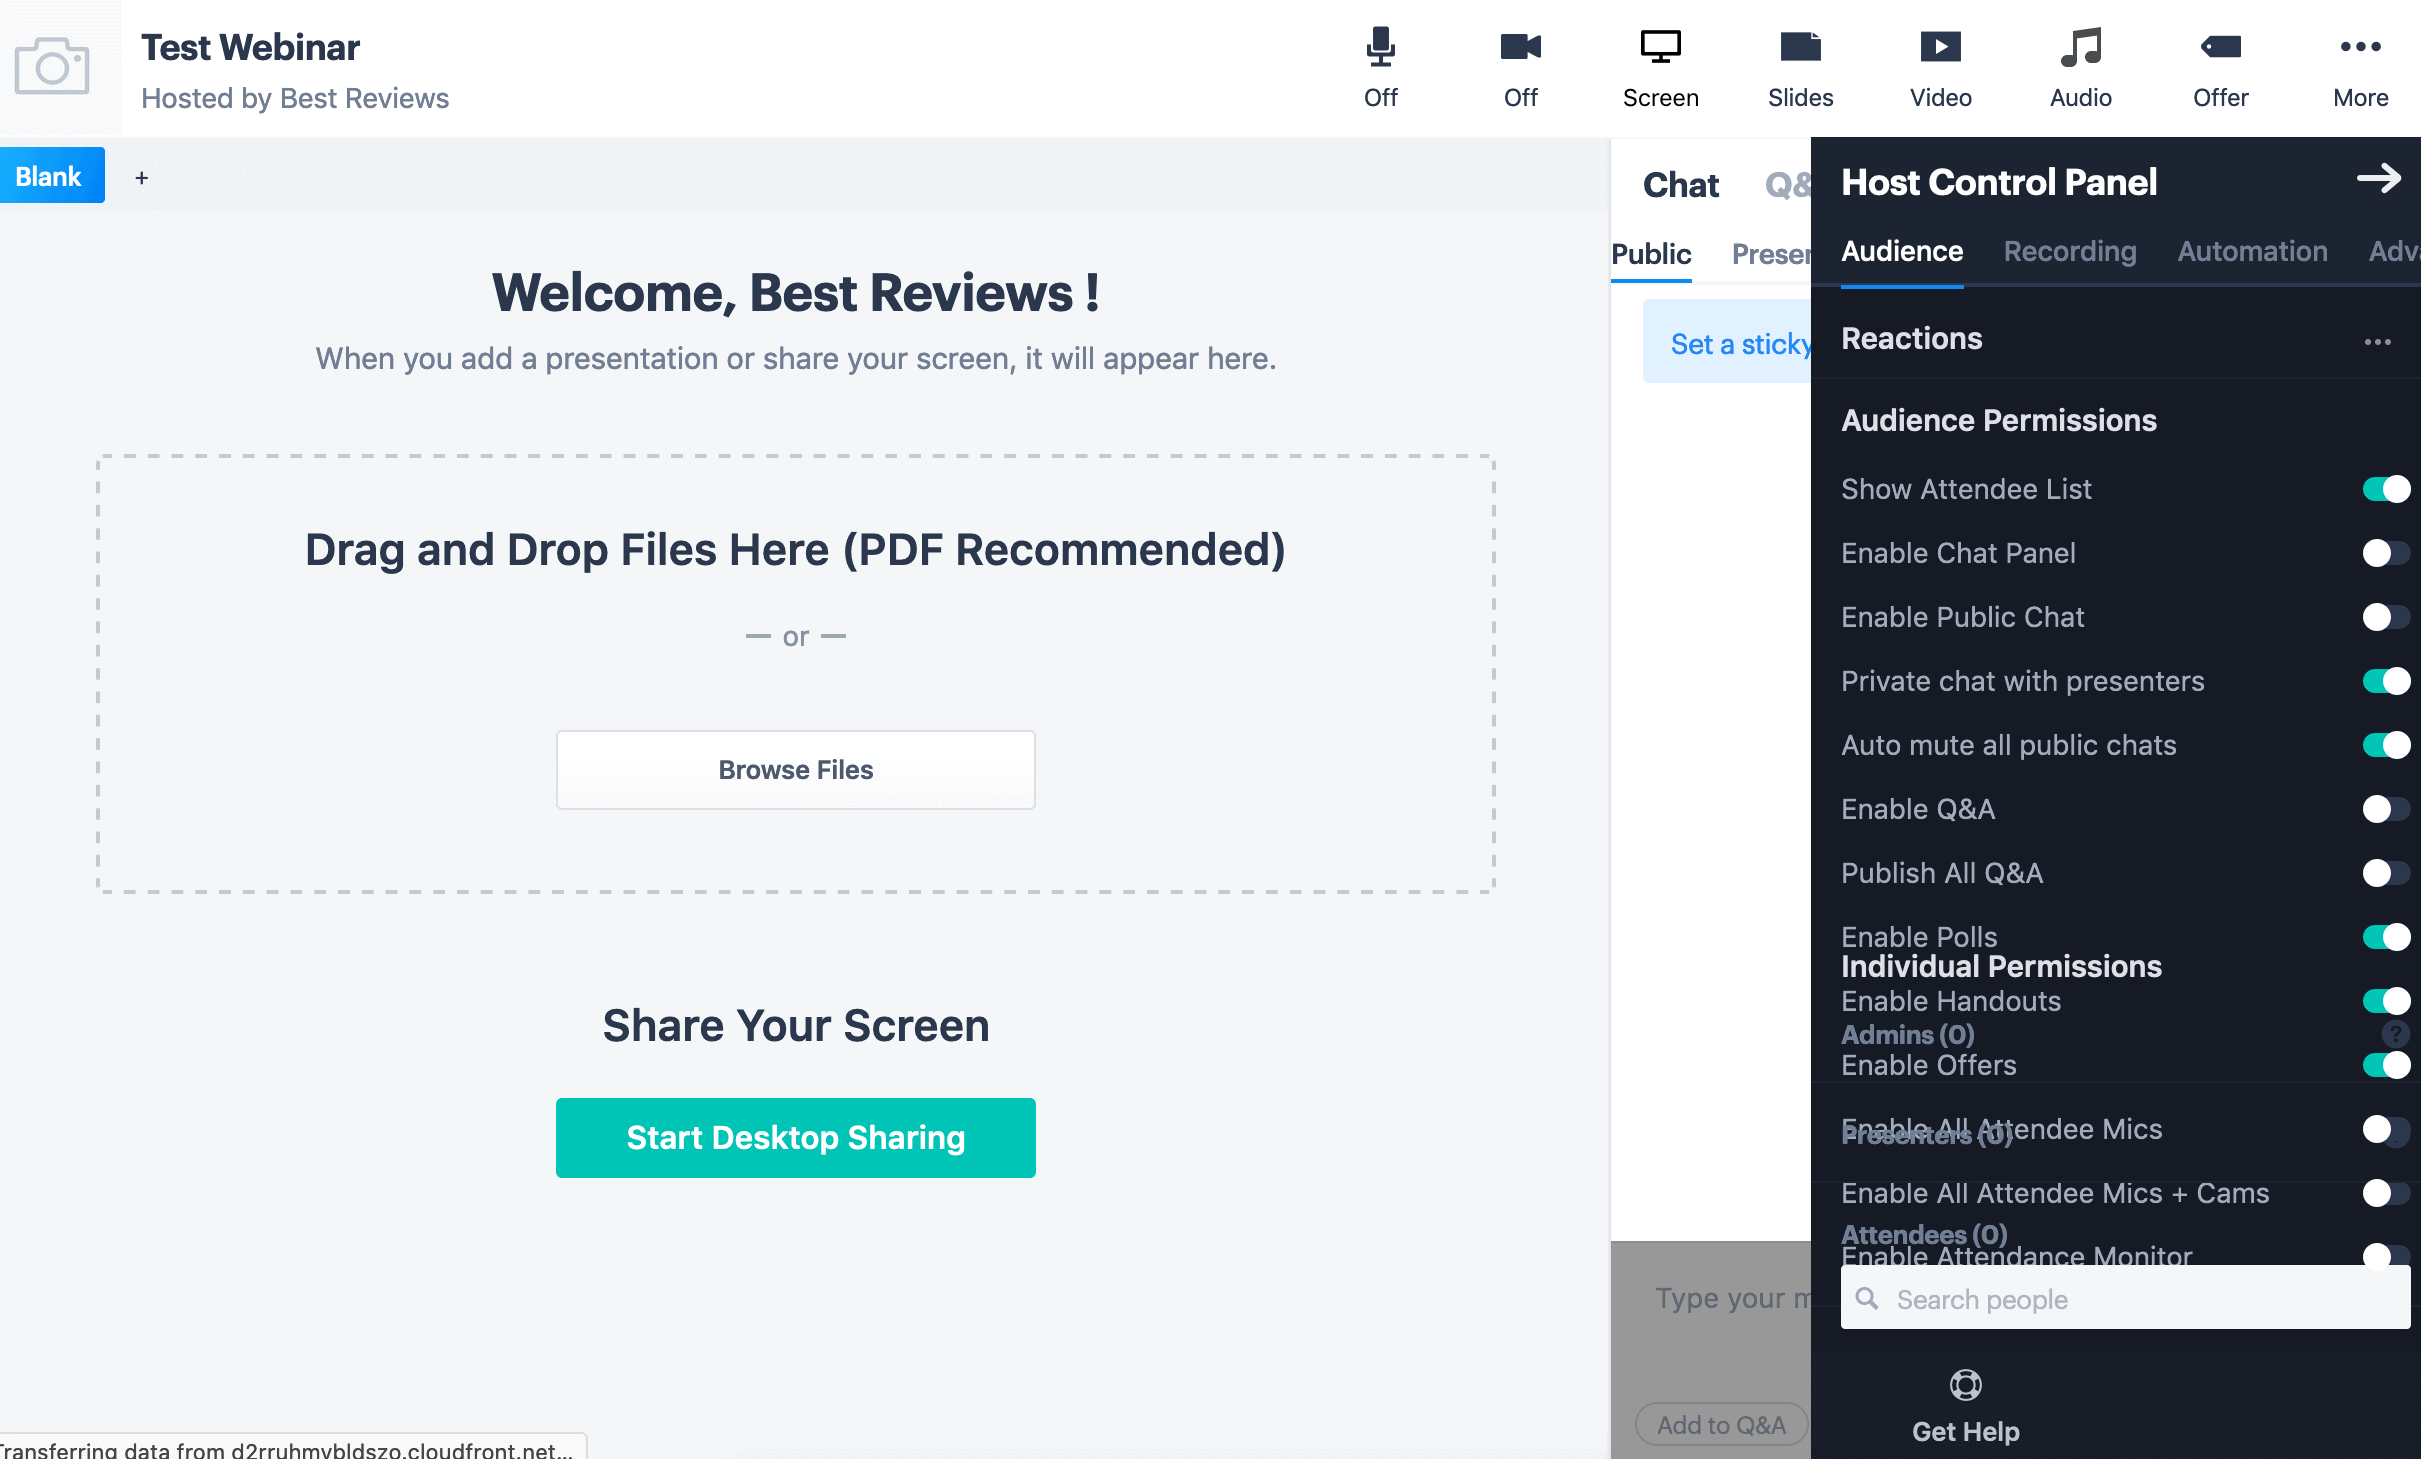Switch to the Recording tab

click(2069, 251)
